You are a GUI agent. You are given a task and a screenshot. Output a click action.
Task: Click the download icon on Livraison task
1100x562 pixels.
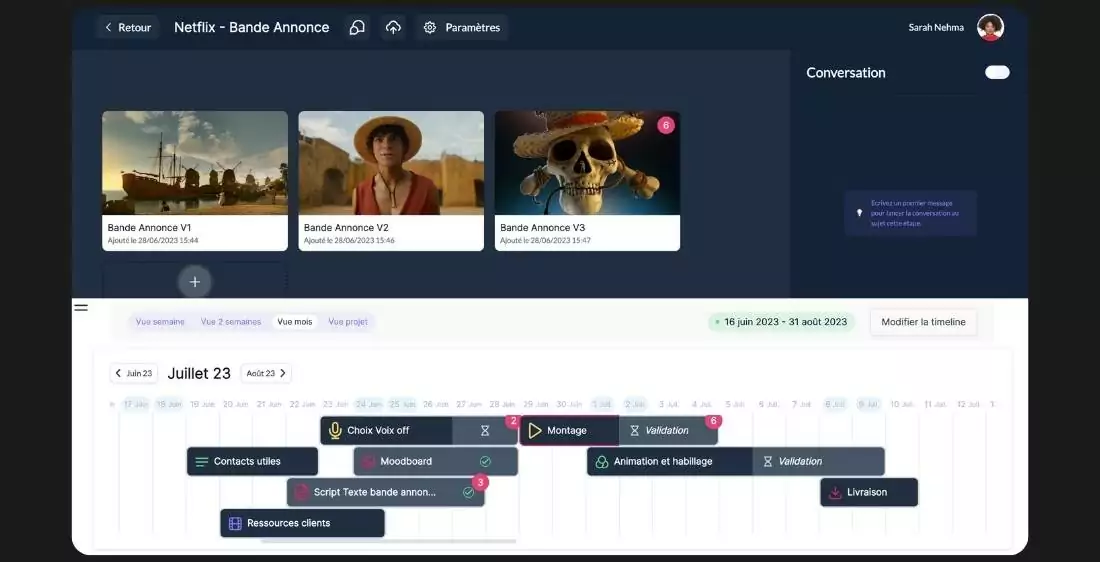point(834,492)
